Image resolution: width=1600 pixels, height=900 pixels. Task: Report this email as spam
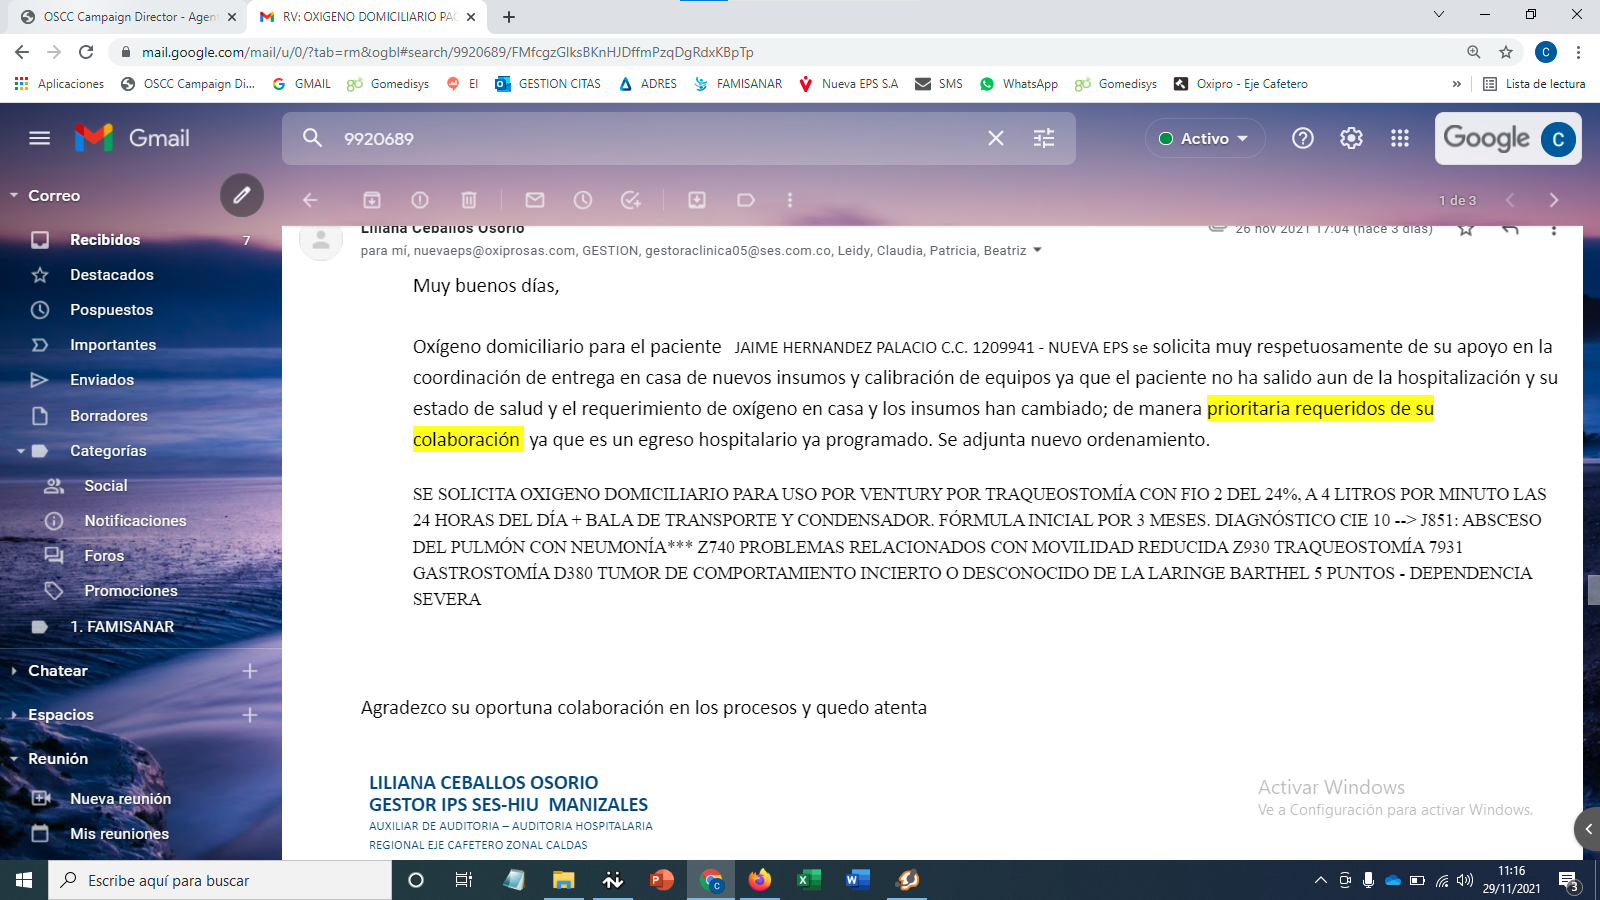[420, 200]
